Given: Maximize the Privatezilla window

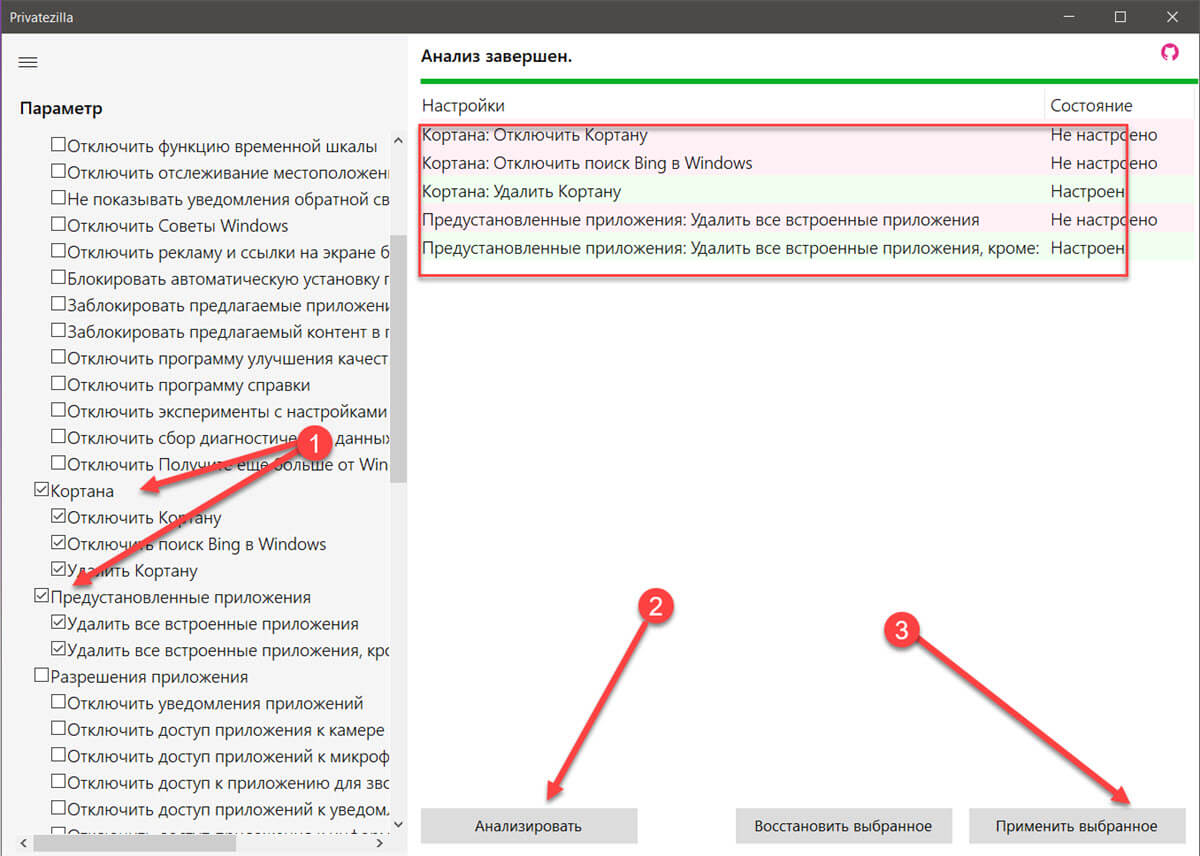Looking at the screenshot, I should click(x=1120, y=17).
